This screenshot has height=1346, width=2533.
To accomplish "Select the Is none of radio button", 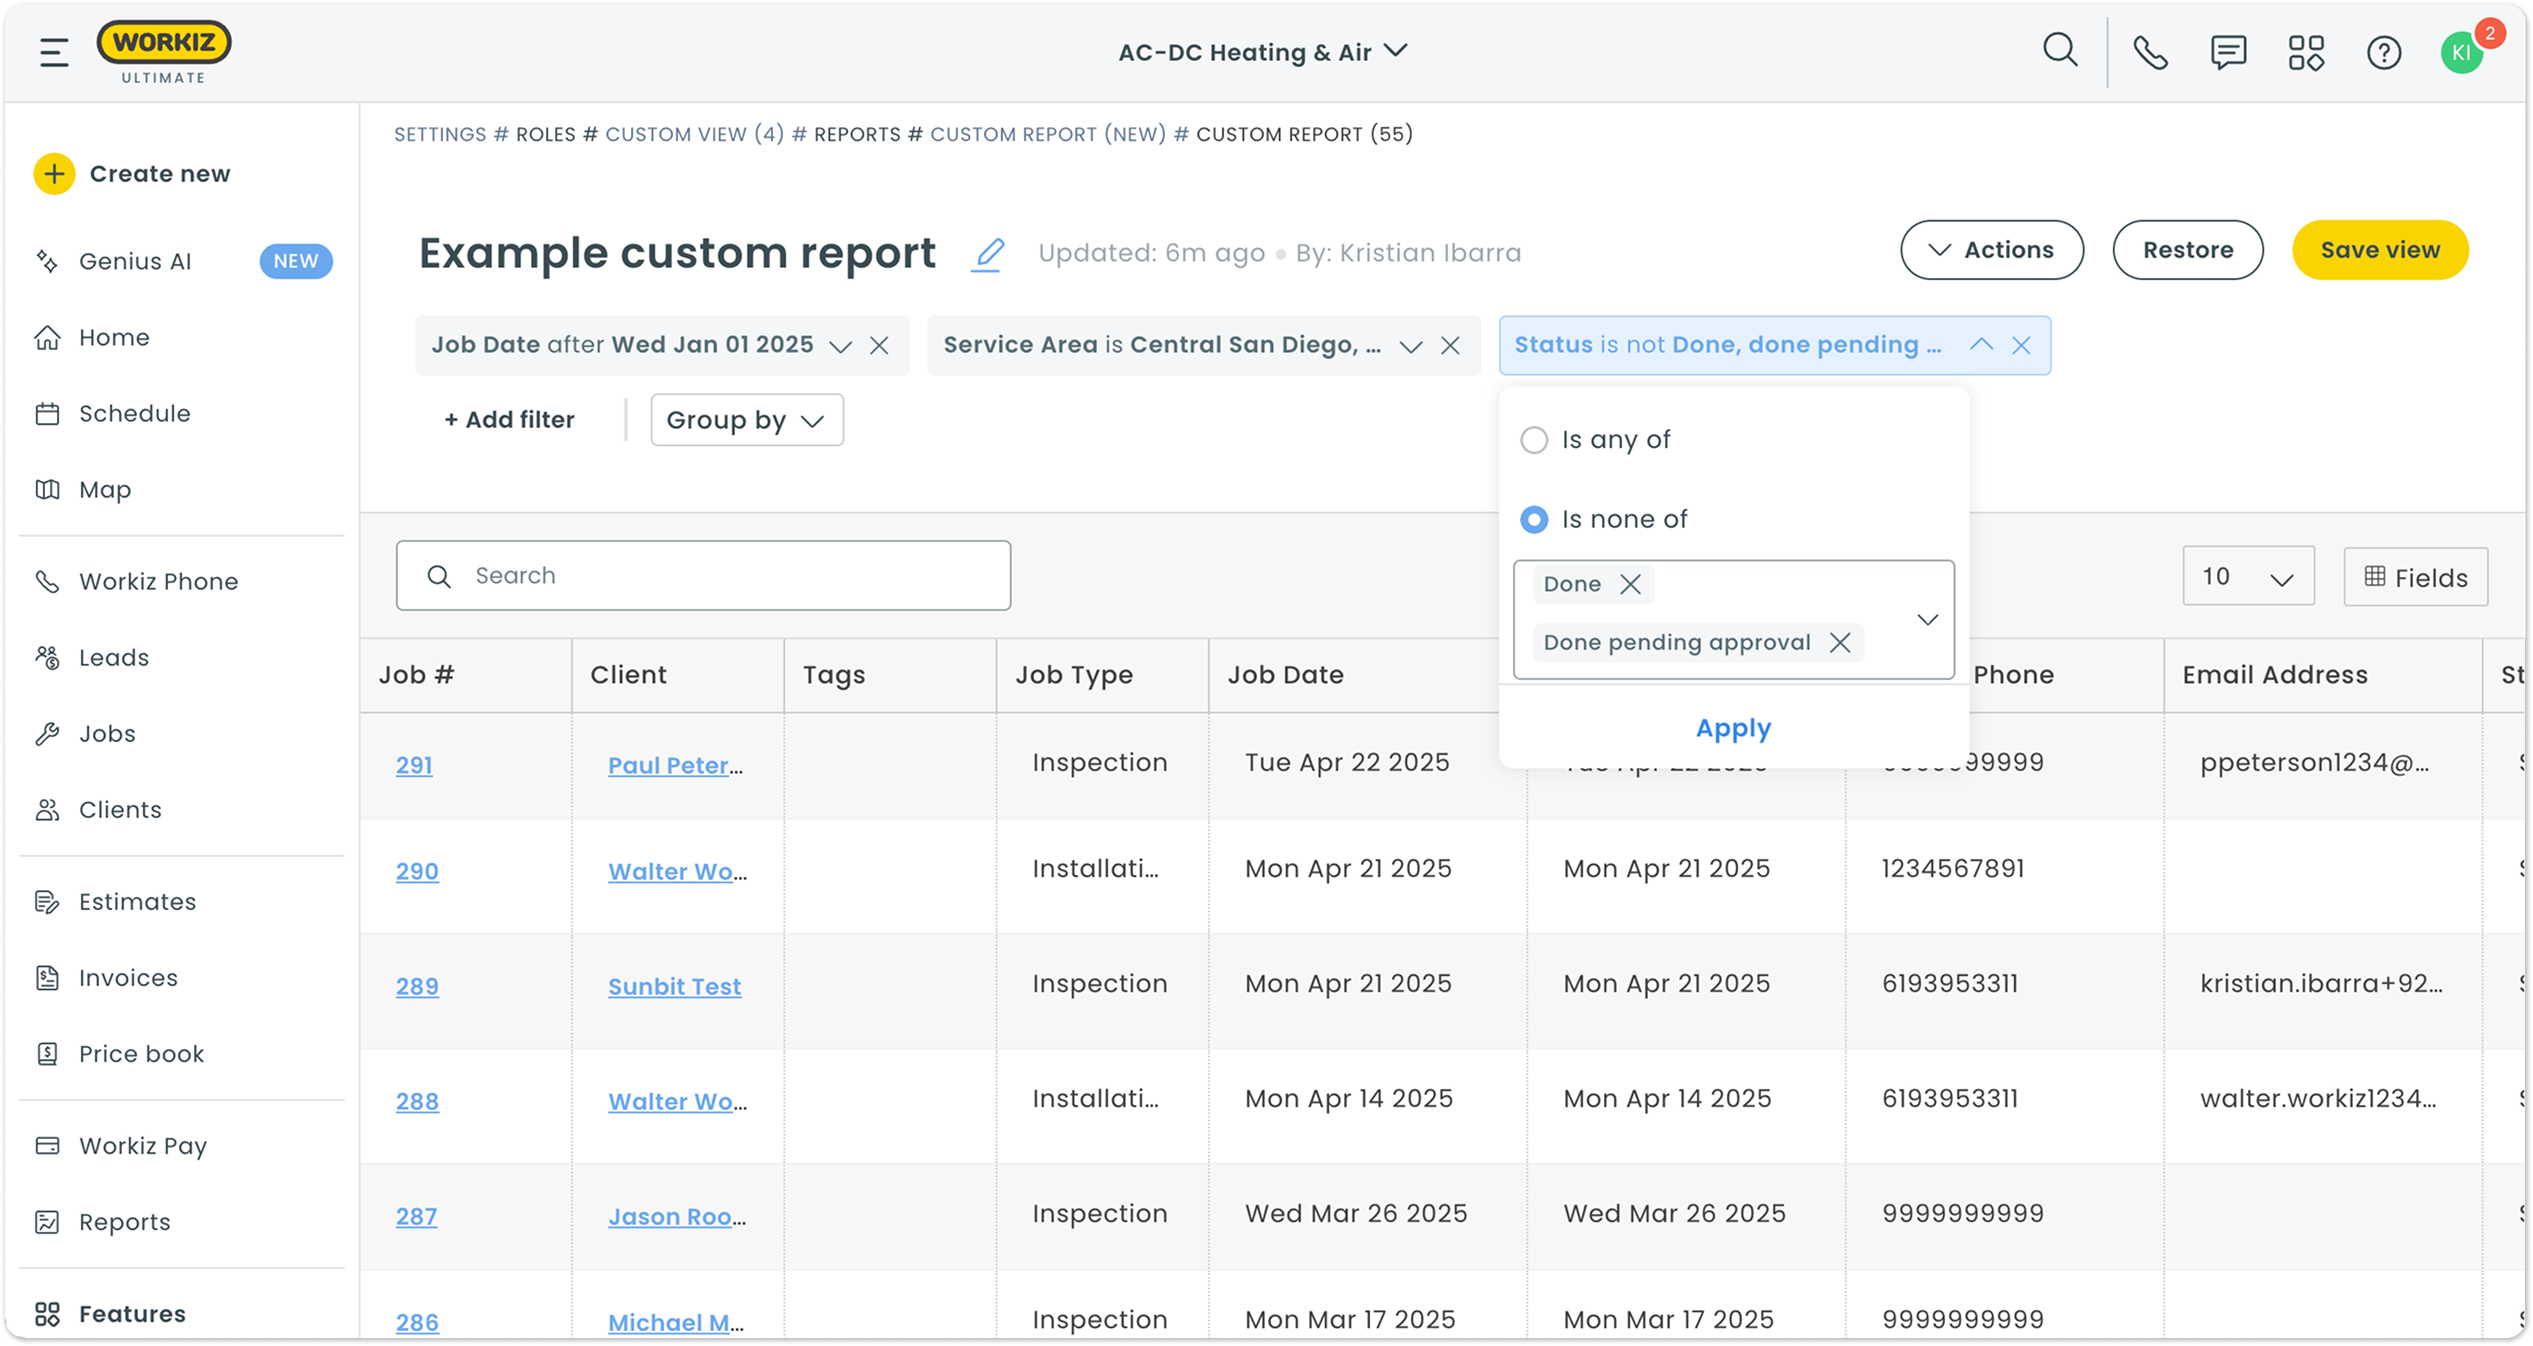I will [1534, 520].
